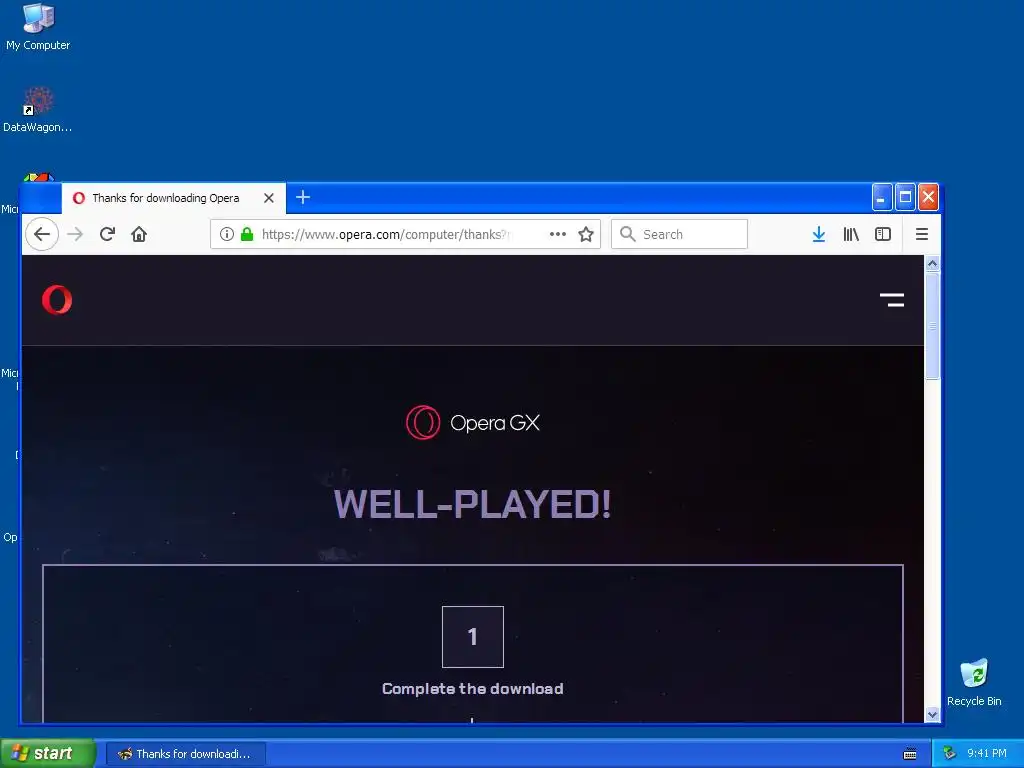Maximize the Firefox window
Screen dimensions: 1024x768
point(905,197)
